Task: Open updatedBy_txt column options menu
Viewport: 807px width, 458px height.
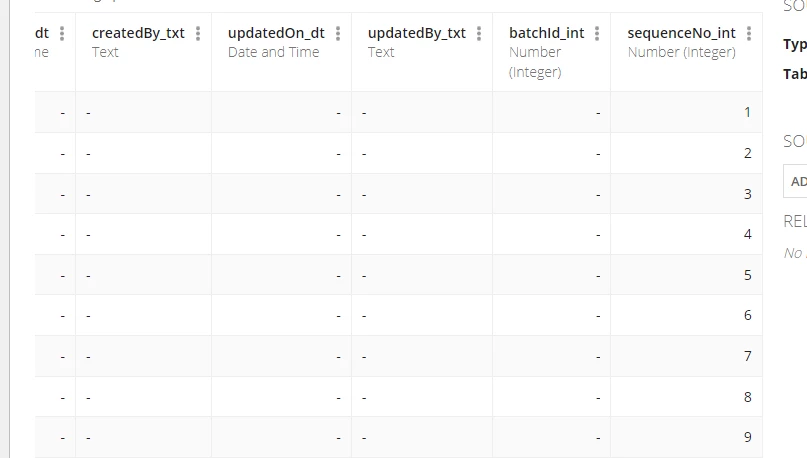Action: pos(479,33)
